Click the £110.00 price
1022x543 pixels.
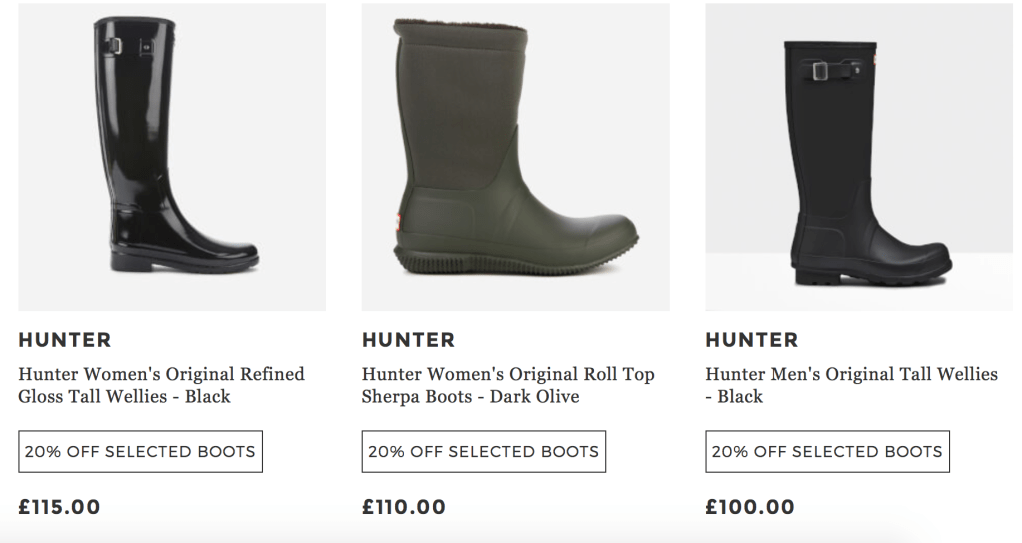[404, 507]
